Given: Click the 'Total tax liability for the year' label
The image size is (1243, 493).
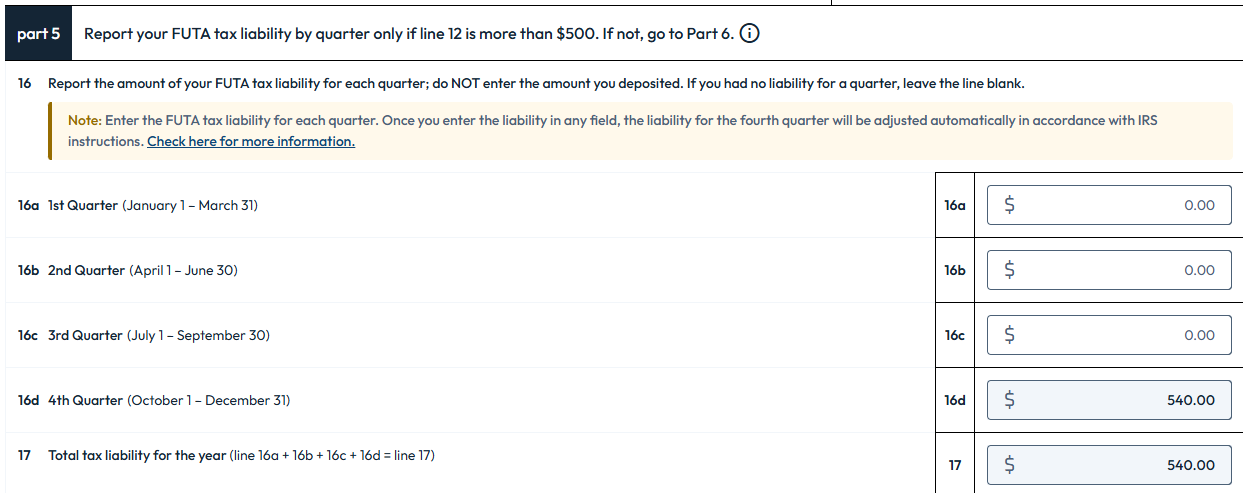Looking at the screenshot, I should pos(137,455).
